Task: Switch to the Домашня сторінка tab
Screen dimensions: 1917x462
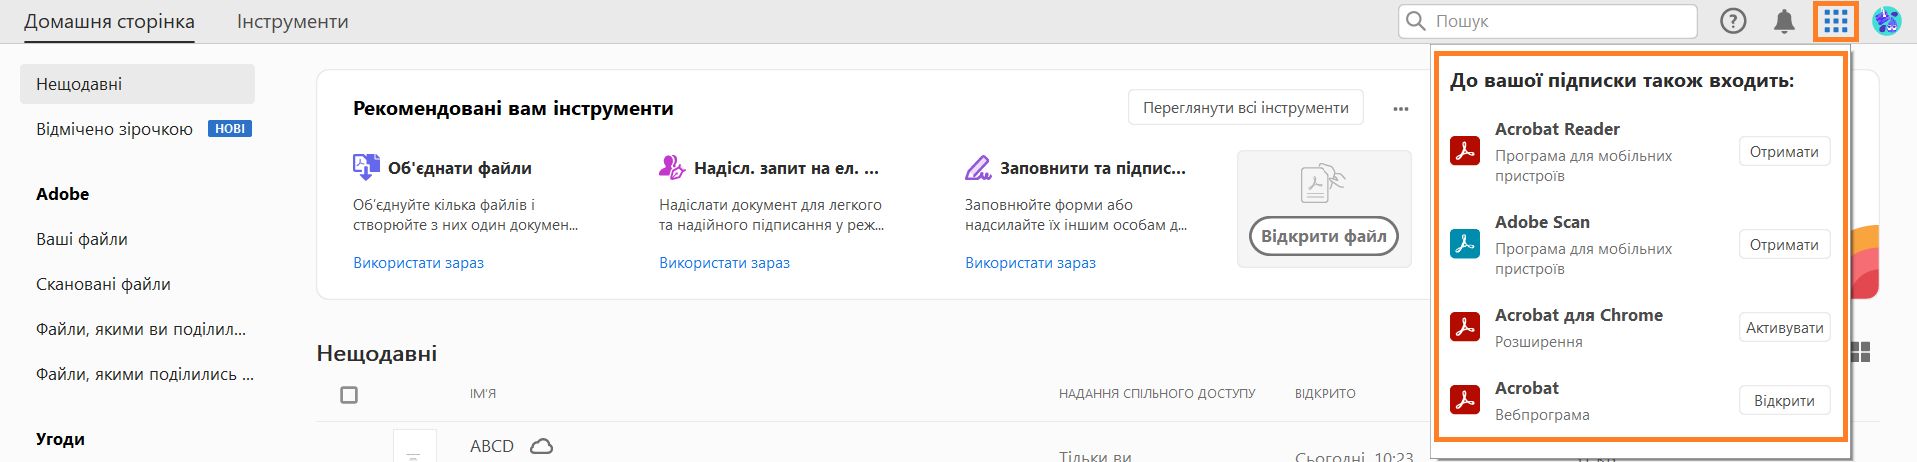Action: [109, 21]
